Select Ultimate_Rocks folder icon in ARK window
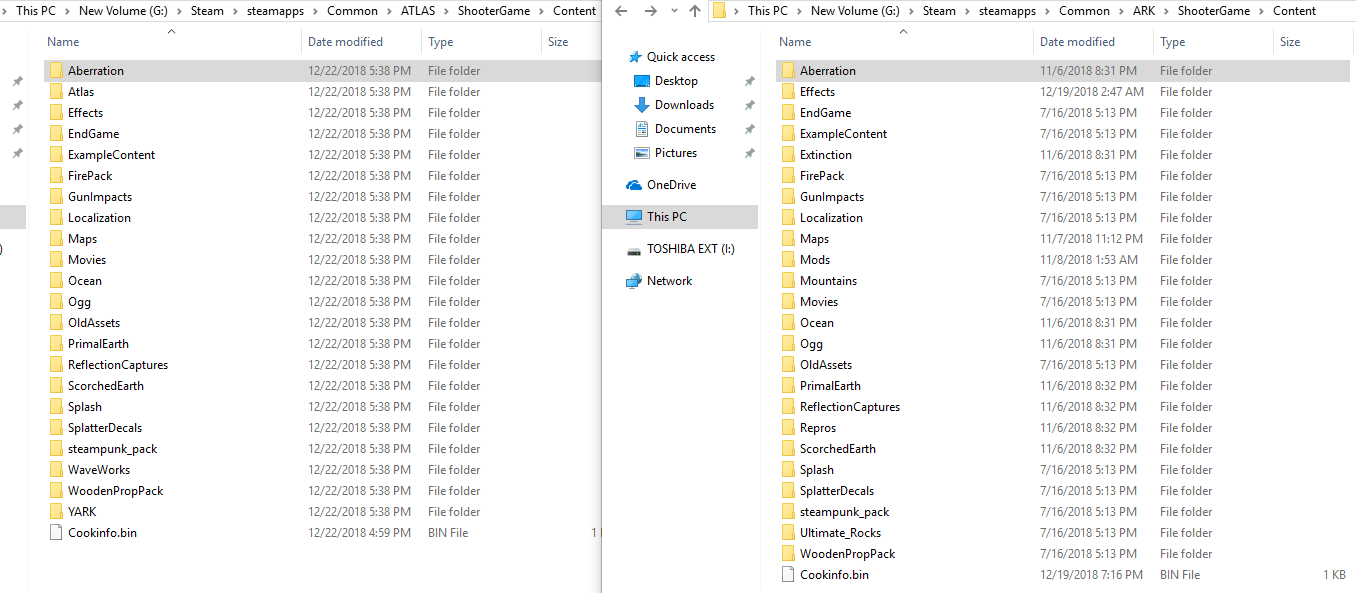Screen dimensions: 1356x593 (788, 533)
